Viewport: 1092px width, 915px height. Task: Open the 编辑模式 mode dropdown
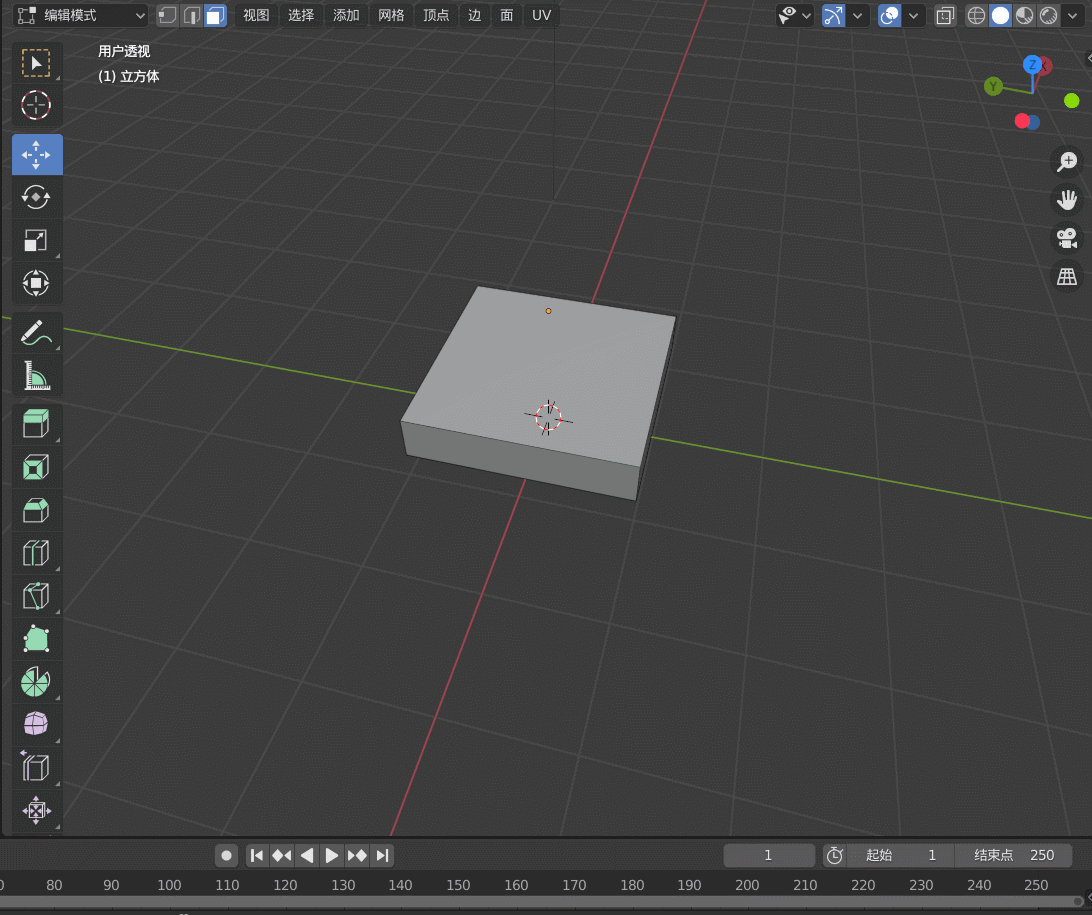[x=79, y=15]
